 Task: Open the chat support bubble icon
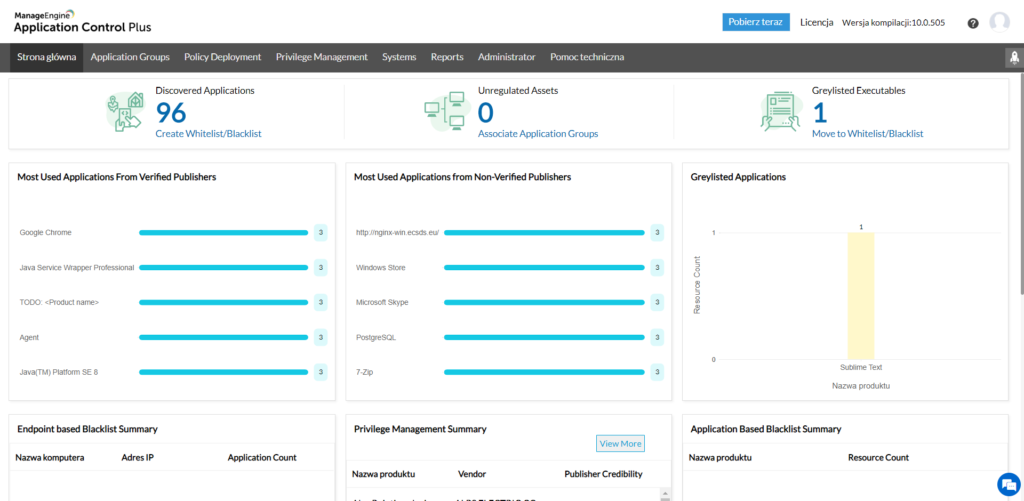coord(1006,483)
